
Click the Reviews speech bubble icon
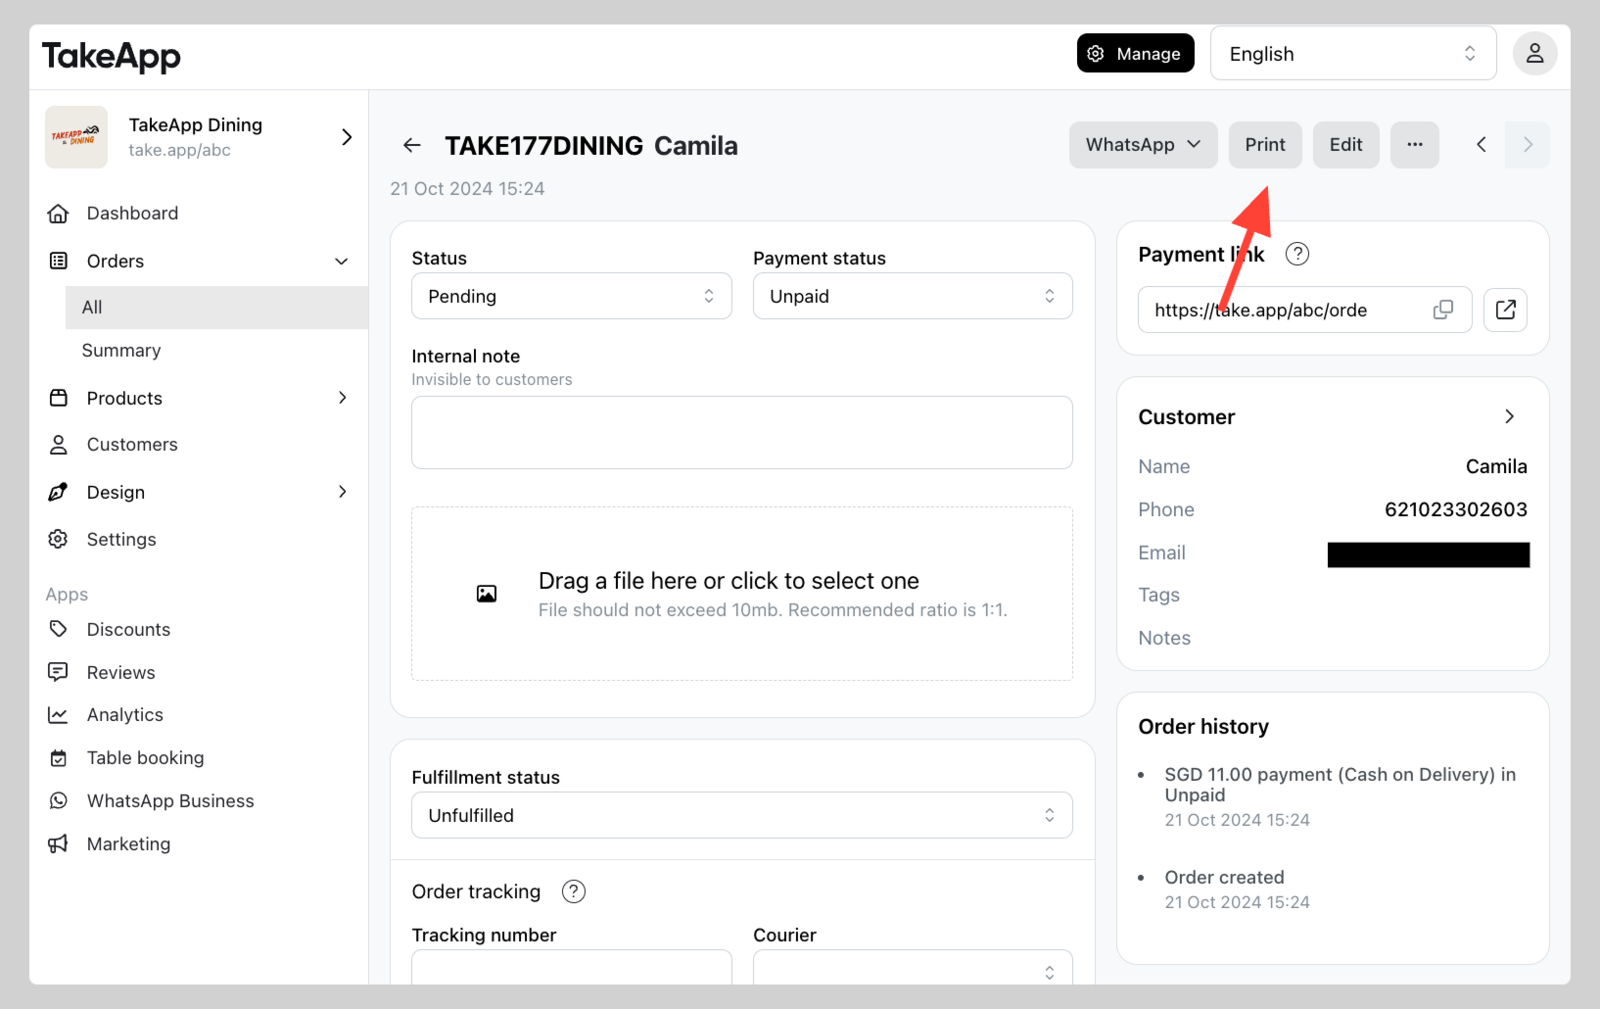tap(58, 672)
